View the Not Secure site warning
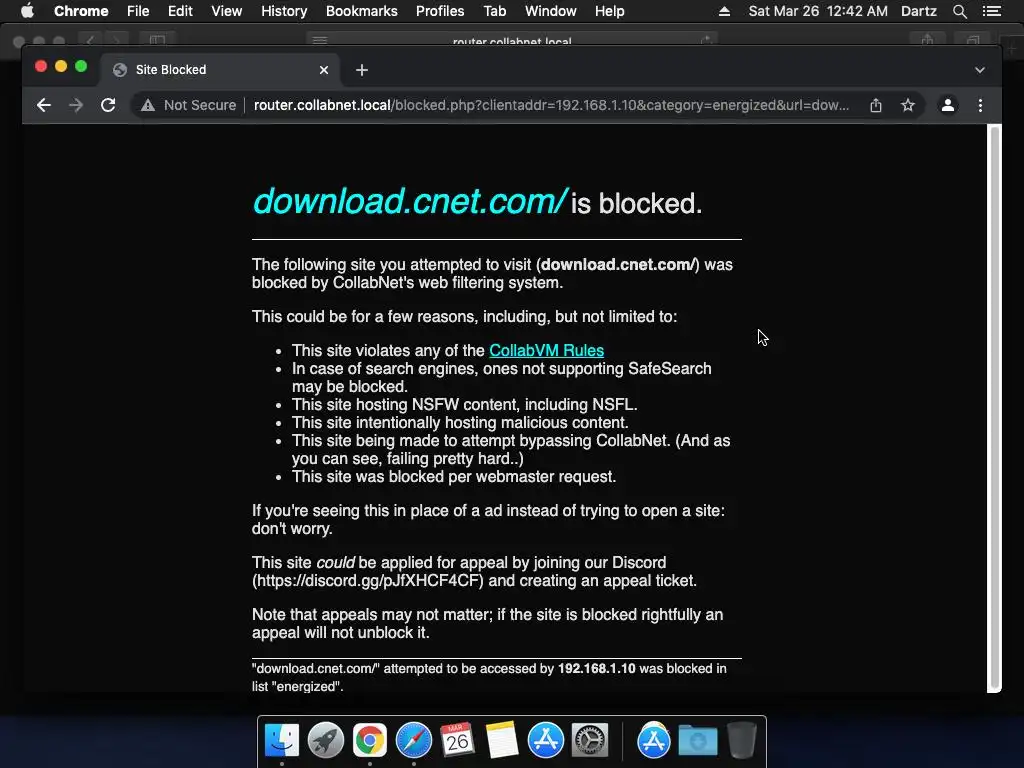The height and width of the screenshot is (768, 1024). pos(189,105)
